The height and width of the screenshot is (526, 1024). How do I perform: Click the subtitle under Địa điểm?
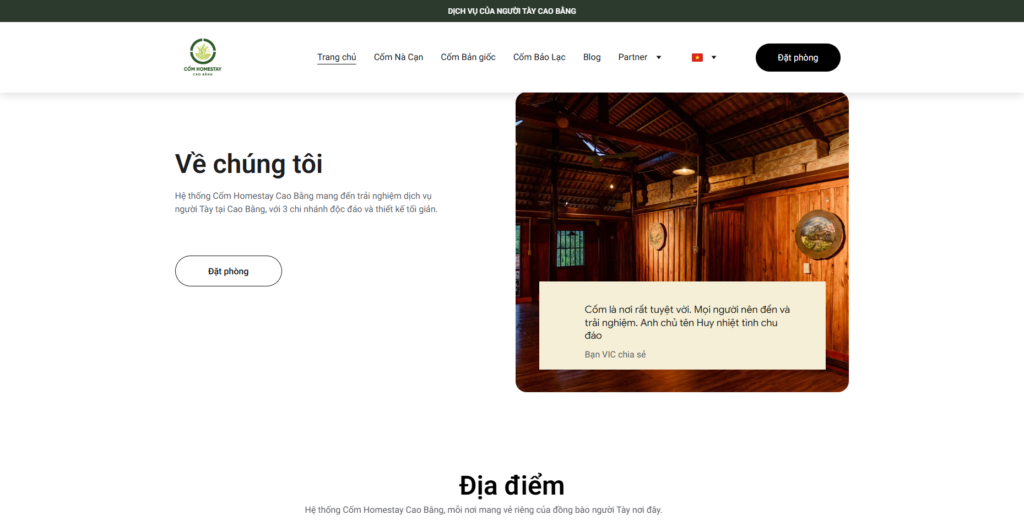pyautogui.click(x=483, y=510)
